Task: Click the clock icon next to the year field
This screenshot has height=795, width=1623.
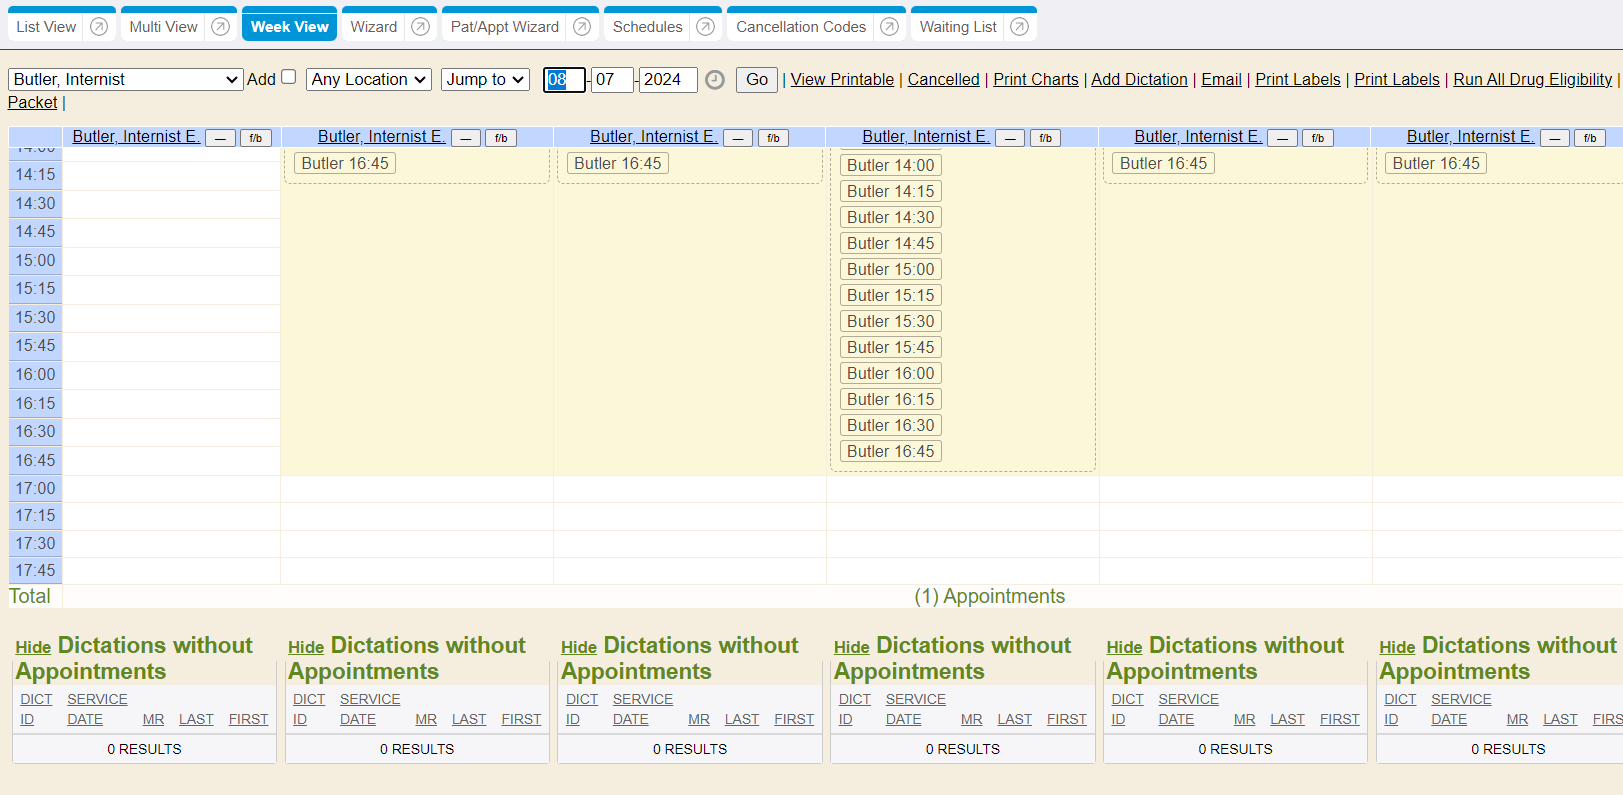Action: 715,80
